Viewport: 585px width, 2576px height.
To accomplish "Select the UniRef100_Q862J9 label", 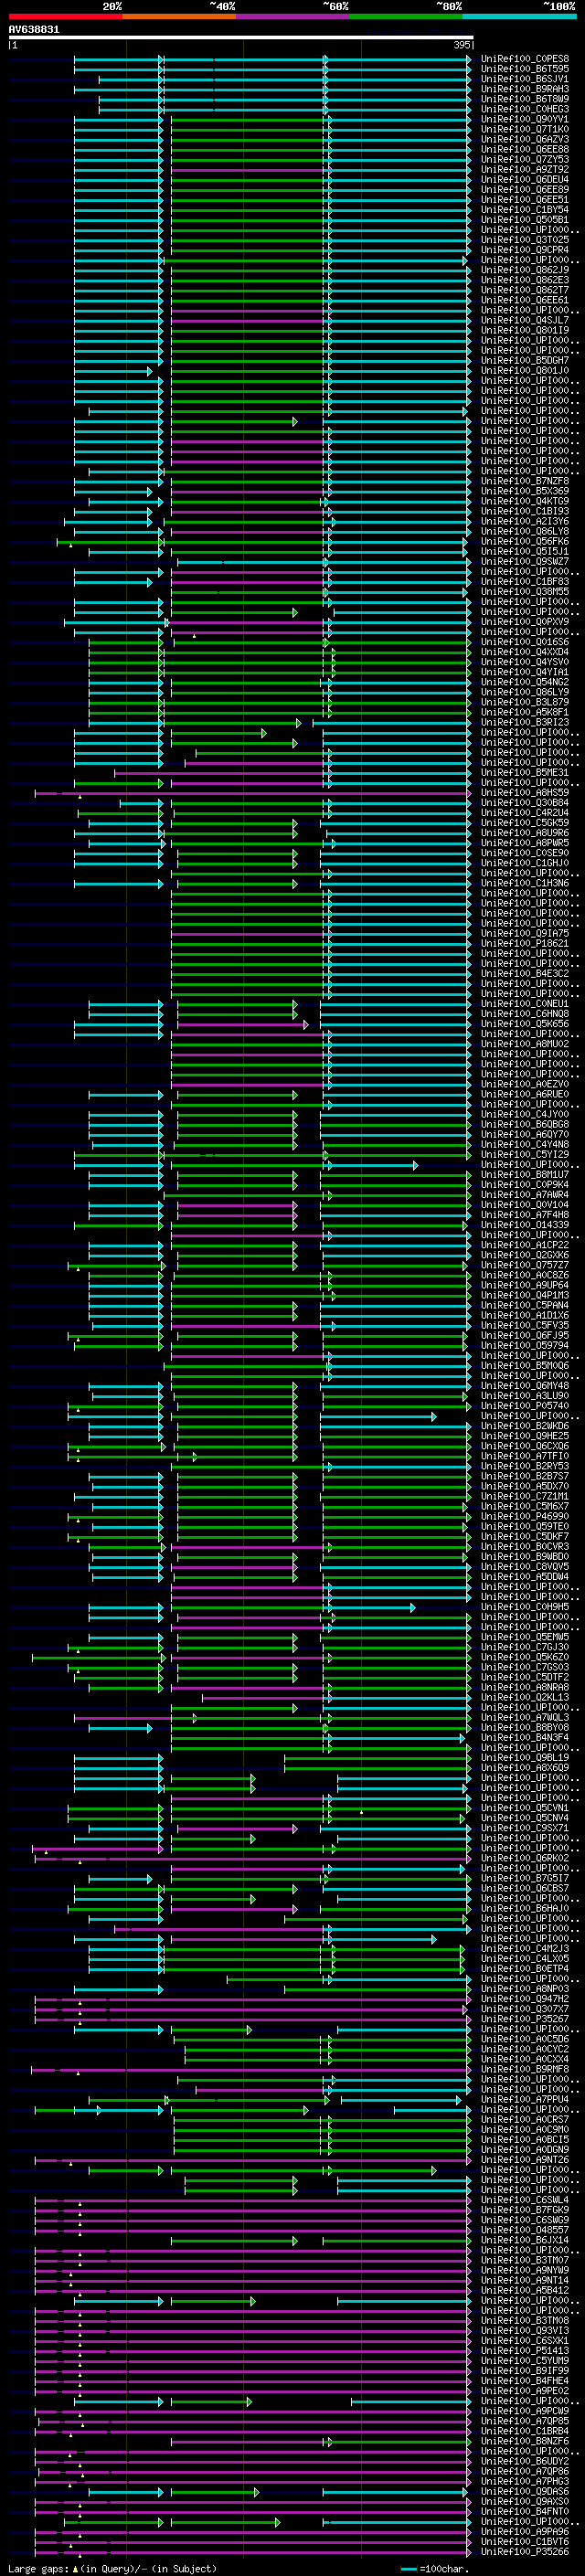I will point(525,270).
